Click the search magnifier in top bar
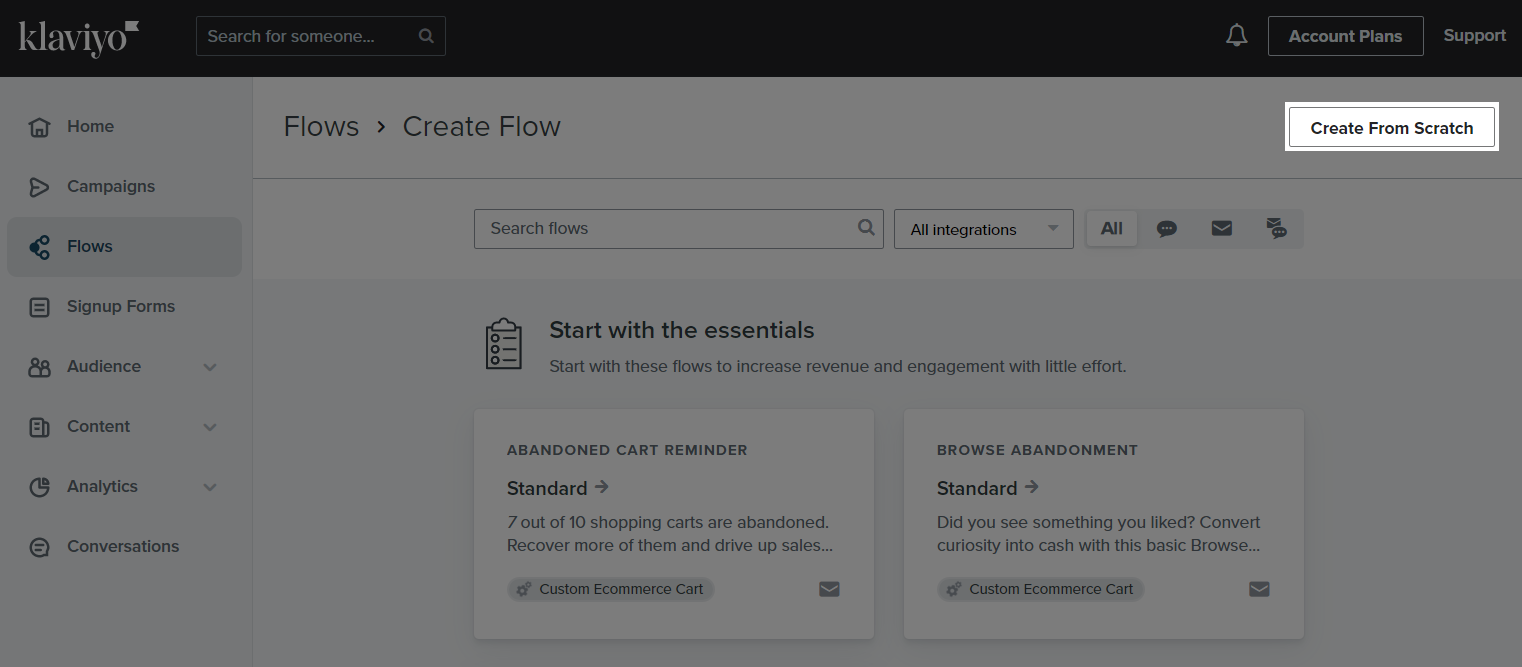 [x=426, y=36]
